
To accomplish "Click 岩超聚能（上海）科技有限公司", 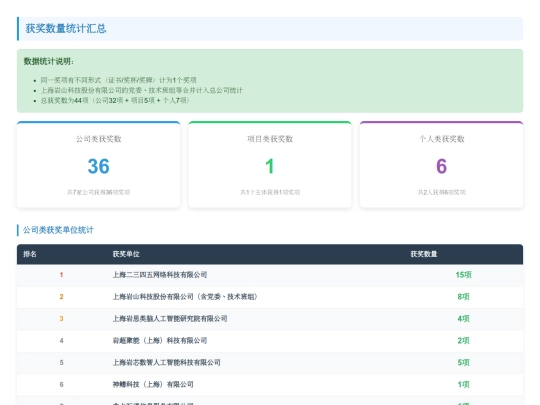I will (160, 341).
